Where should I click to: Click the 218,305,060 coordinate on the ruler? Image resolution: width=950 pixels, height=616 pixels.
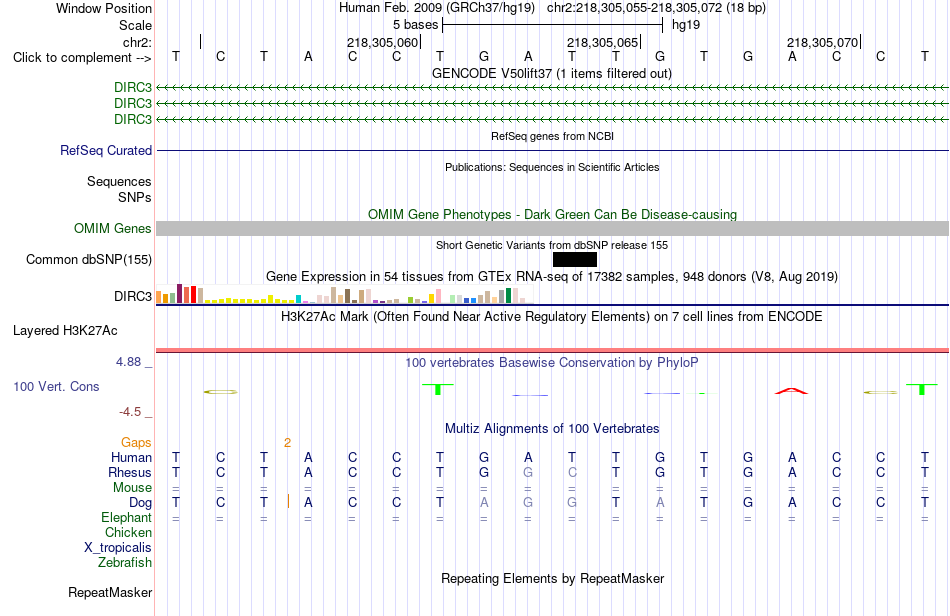[x=382, y=42]
